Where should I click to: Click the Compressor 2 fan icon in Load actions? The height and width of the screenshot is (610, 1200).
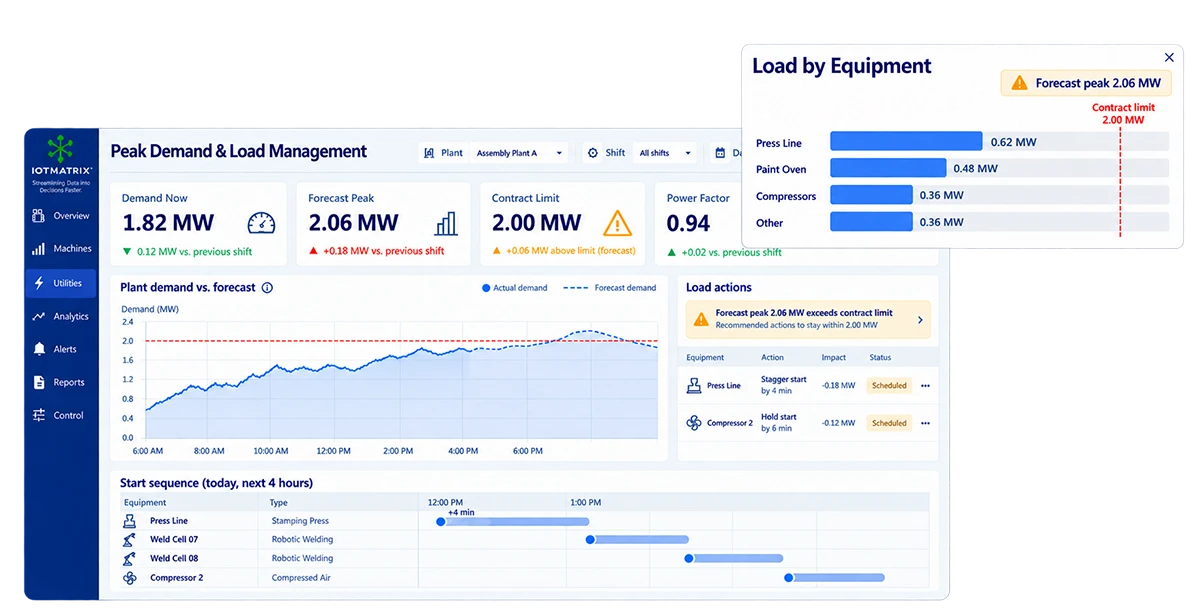694,423
